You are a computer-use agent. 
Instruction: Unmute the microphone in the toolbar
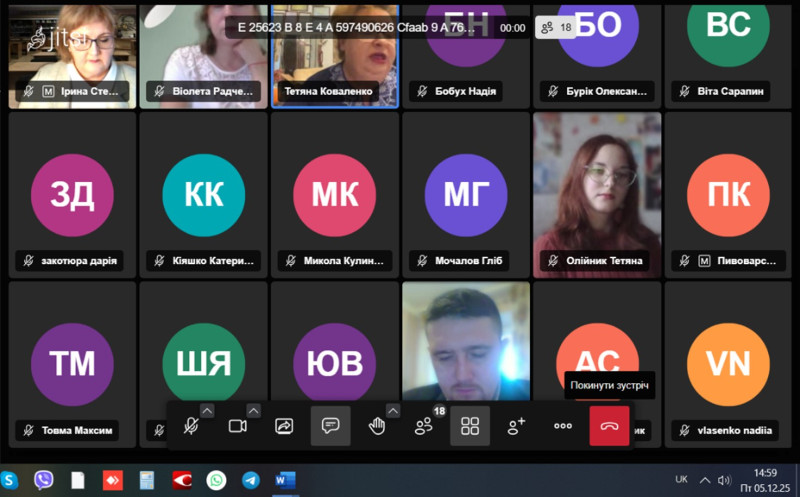[x=190, y=426]
